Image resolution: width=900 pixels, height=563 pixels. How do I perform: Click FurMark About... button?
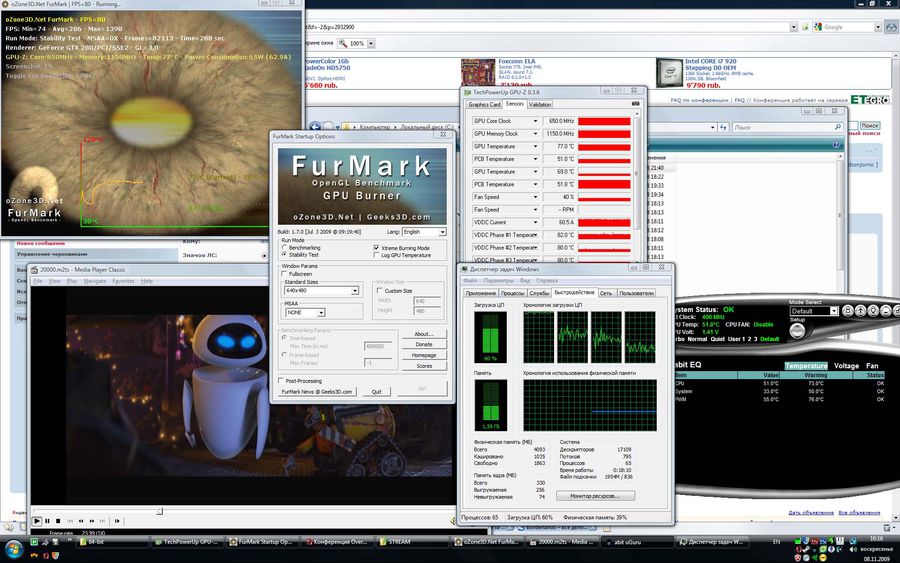[424, 333]
